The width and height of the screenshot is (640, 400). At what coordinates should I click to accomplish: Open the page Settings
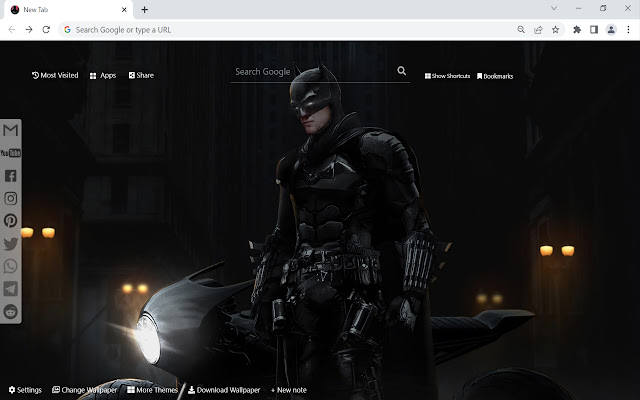click(25, 390)
